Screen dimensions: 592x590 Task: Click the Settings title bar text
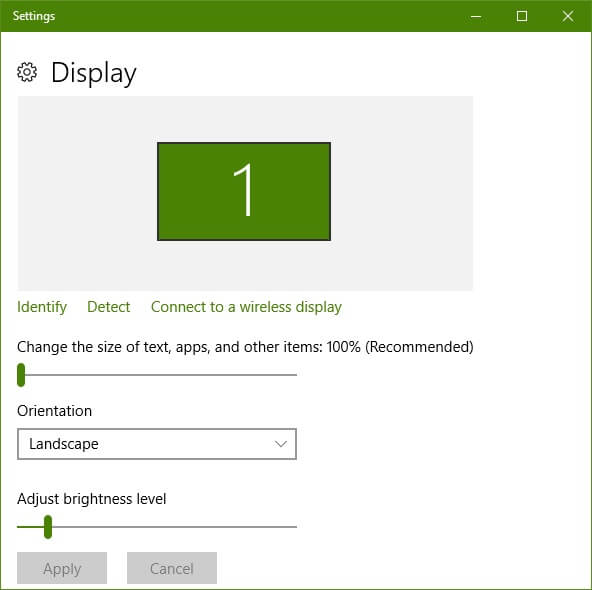(x=34, y=16)
